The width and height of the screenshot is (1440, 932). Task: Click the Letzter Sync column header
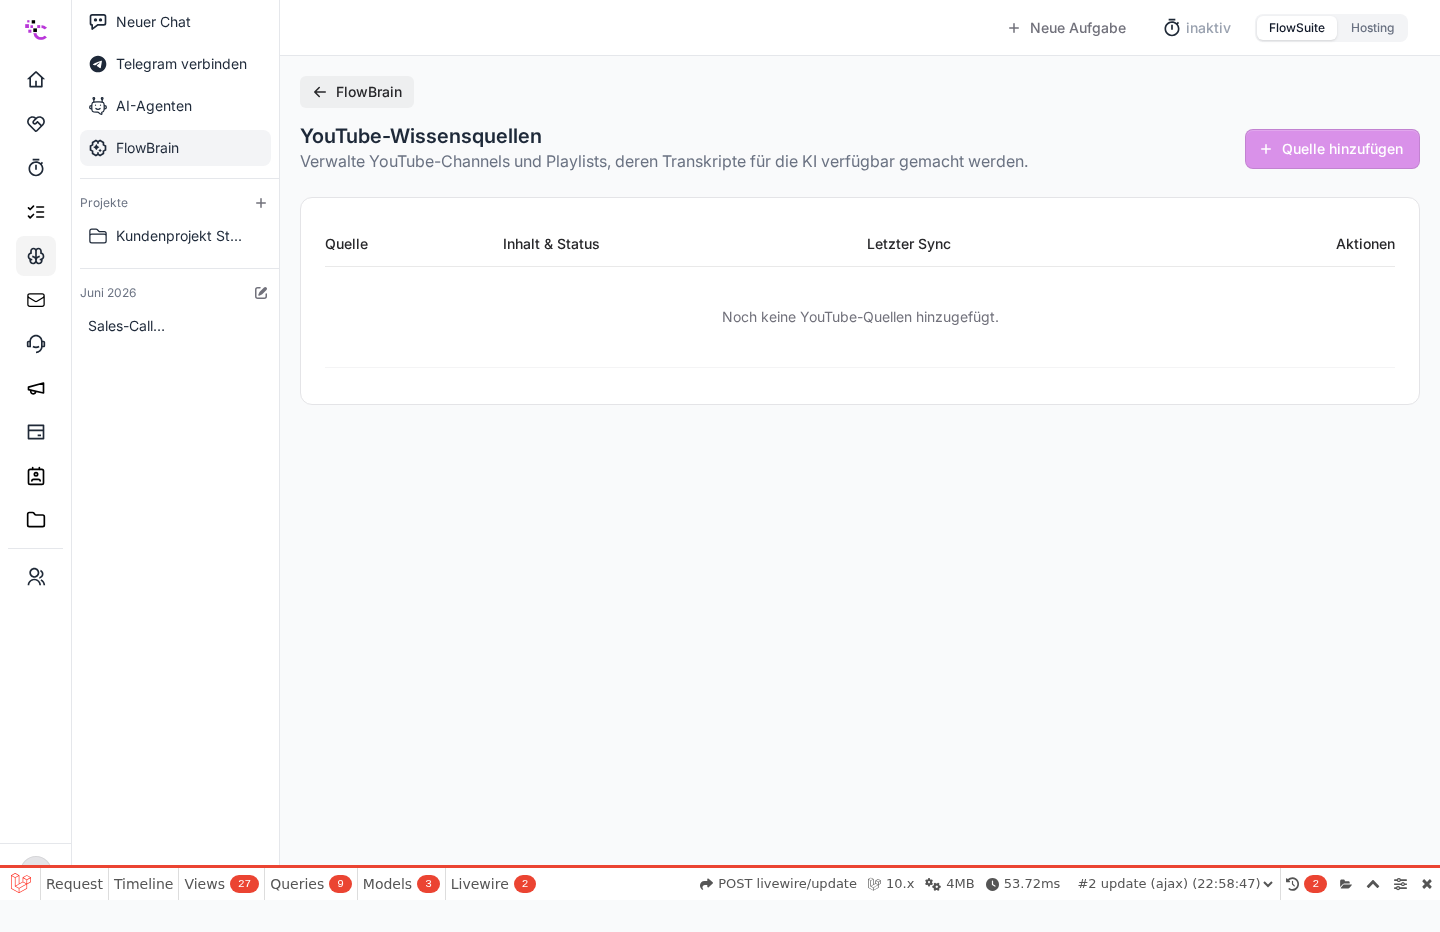909,244
